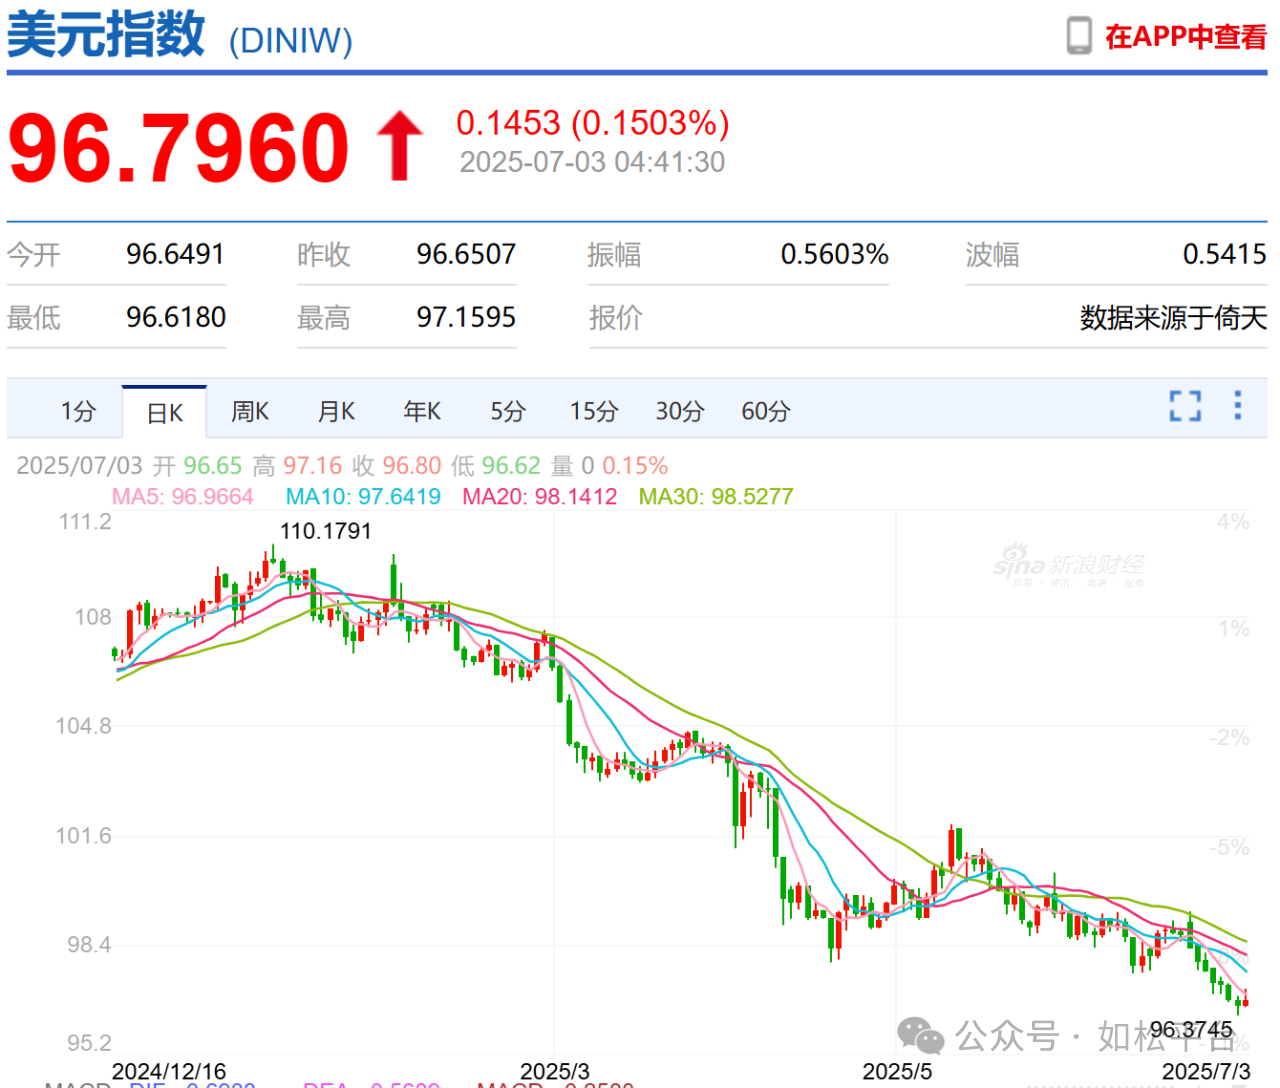The height and width of the screenshot is (1088, 1280).
Task: Switch to the 月K chart tab
Action: [336, 411]
